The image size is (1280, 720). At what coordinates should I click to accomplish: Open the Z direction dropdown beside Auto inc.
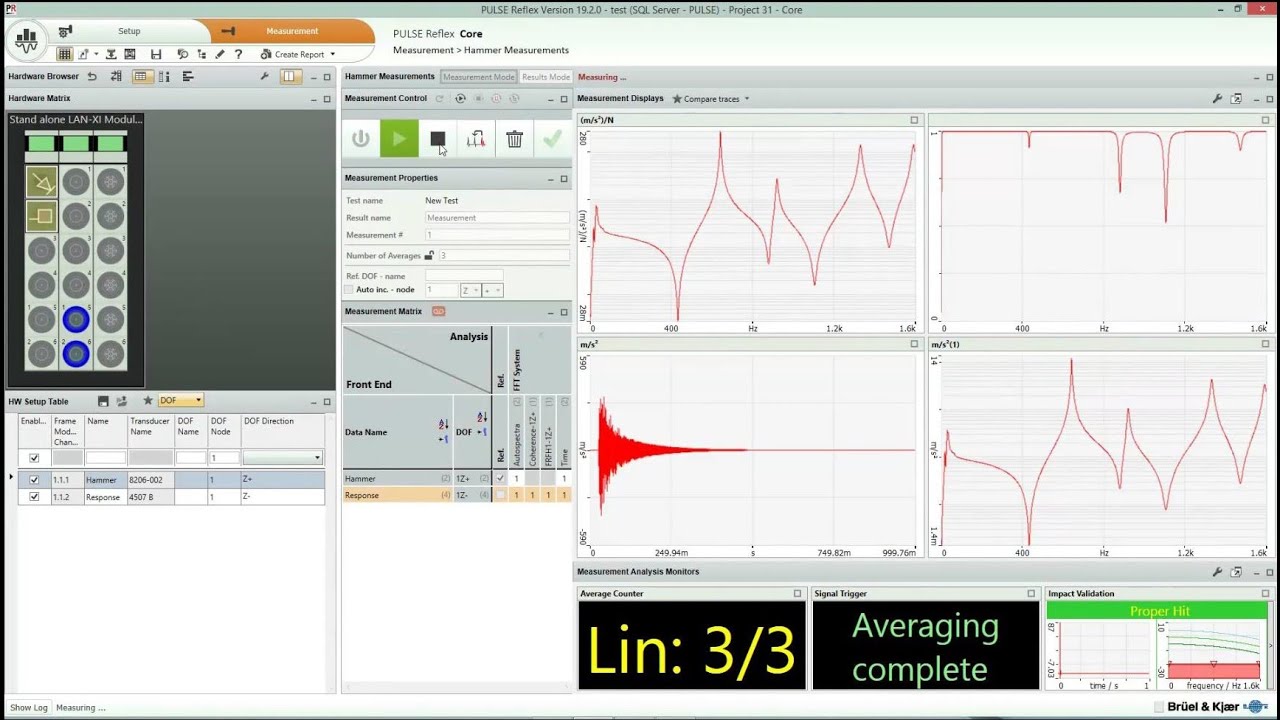pyautogui.click(x=470, y=290)
